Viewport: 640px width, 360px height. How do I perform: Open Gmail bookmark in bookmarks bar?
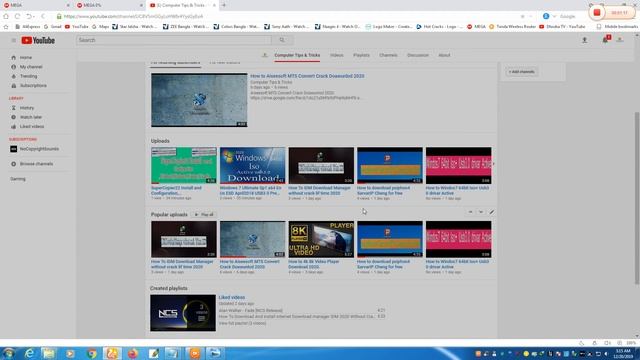52,27
